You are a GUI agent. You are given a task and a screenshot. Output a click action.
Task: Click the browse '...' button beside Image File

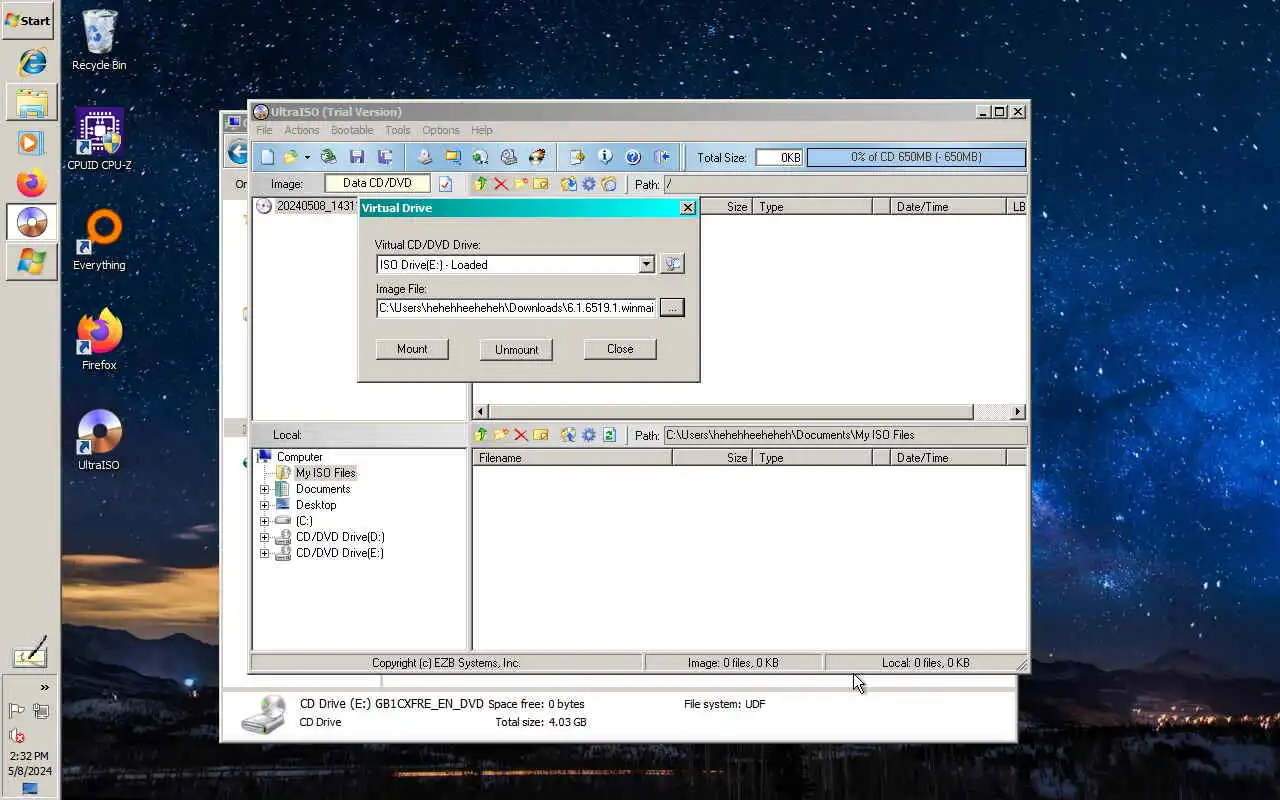(672, 308)
